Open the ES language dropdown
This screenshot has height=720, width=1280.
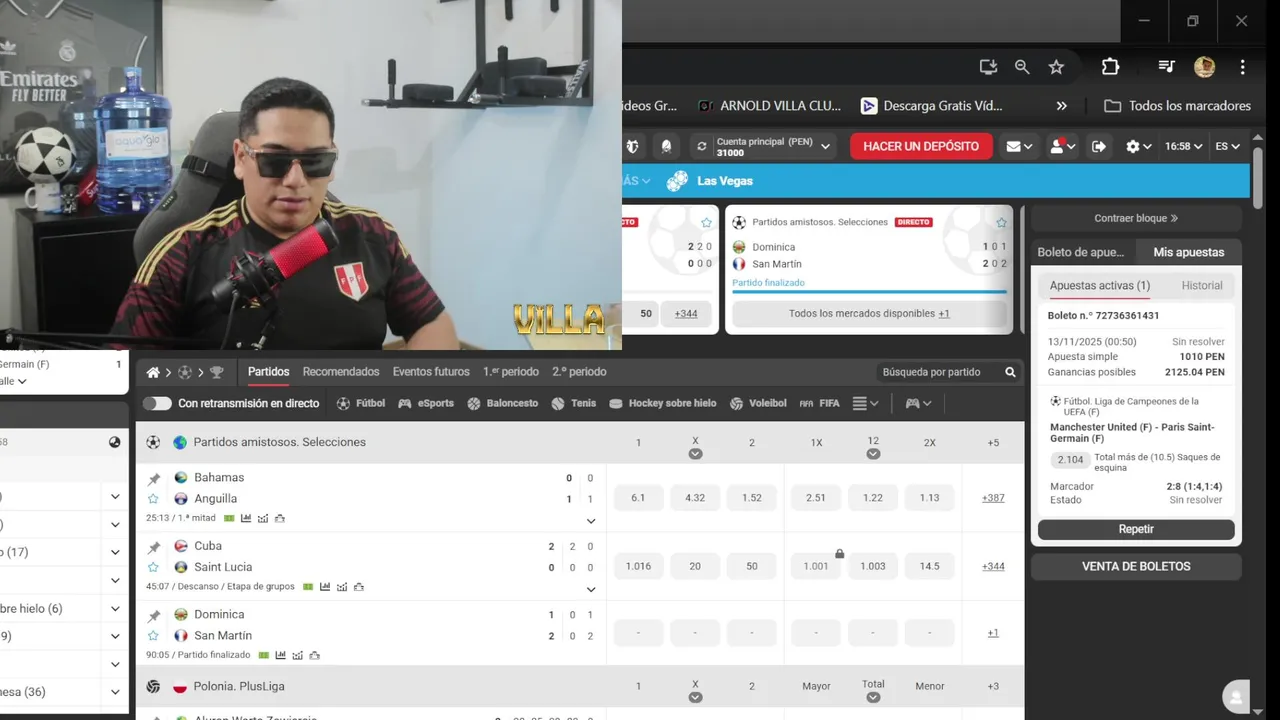pyautogui.click(x=1228, y=146)
